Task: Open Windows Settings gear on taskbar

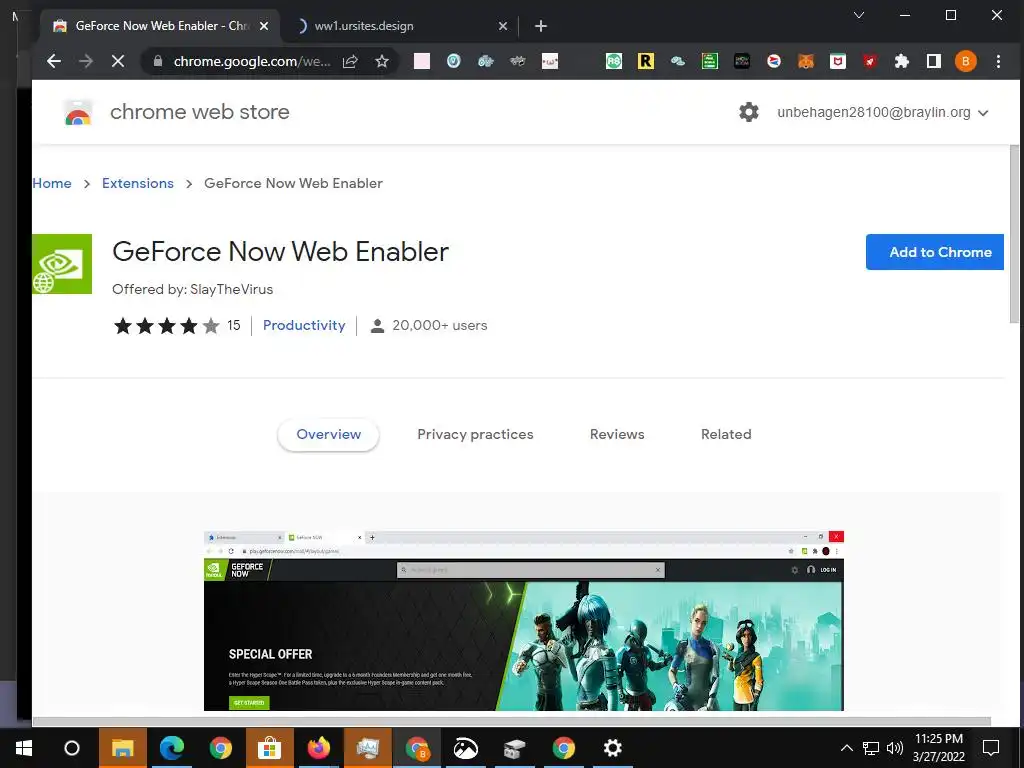Action: coord(613,748)
